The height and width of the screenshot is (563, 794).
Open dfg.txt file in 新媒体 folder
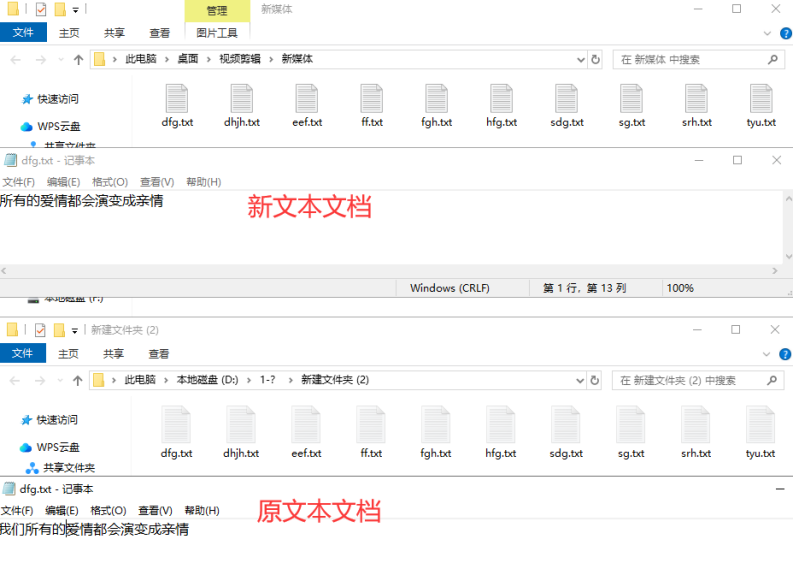point(176,105)
